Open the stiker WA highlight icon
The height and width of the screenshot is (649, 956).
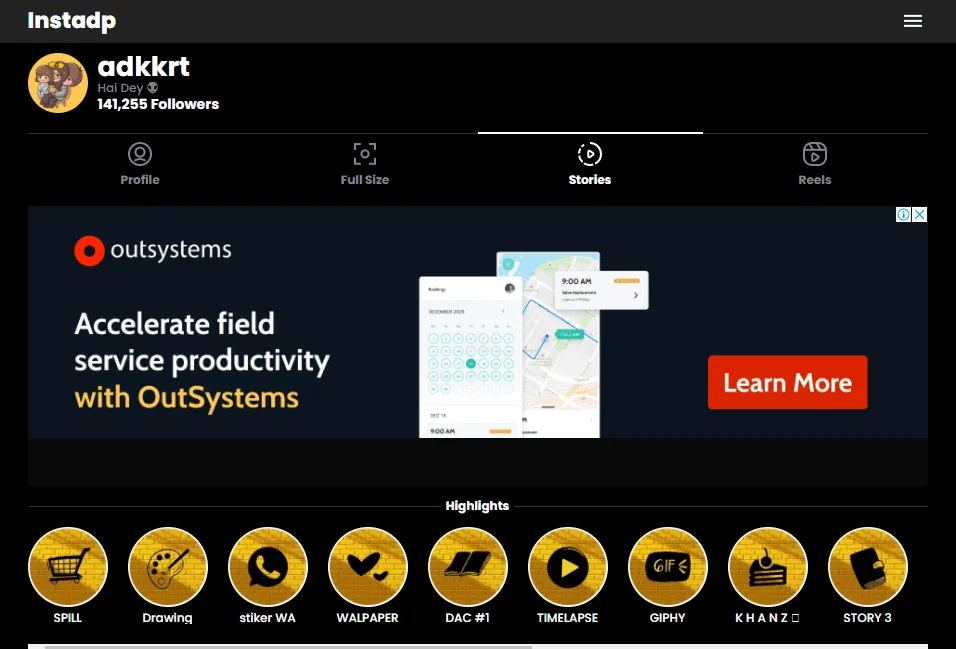(x=268, y=567)
